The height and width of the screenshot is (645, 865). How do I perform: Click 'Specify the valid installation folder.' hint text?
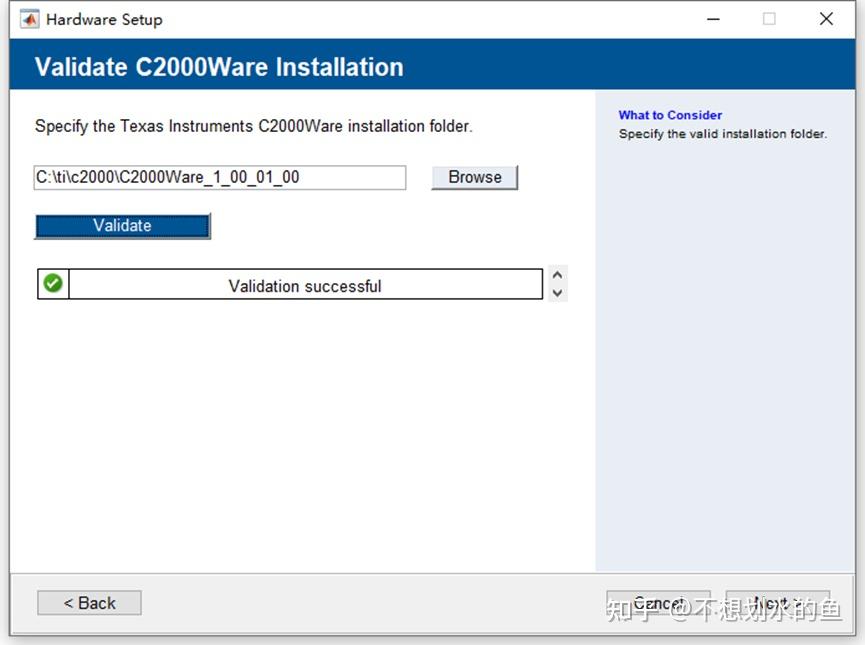pyautogui.click(x=723, y=134)
